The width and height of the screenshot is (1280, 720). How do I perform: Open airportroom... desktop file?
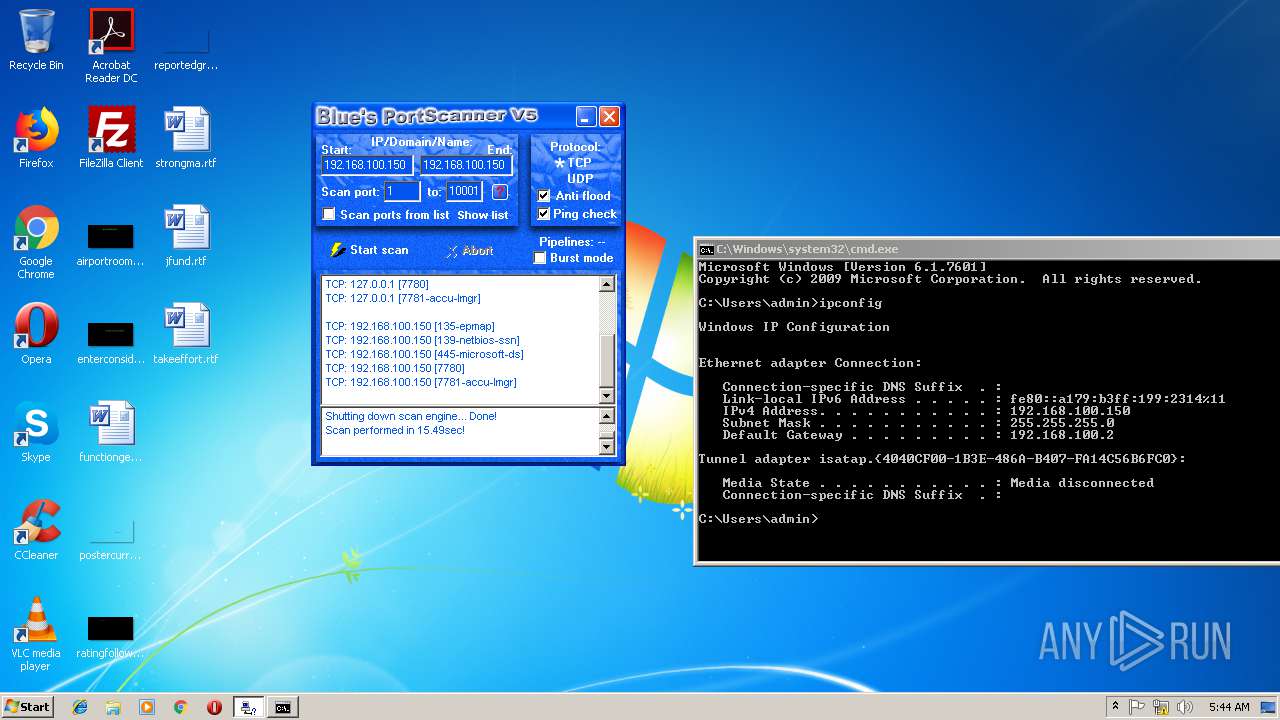(111, 241)
